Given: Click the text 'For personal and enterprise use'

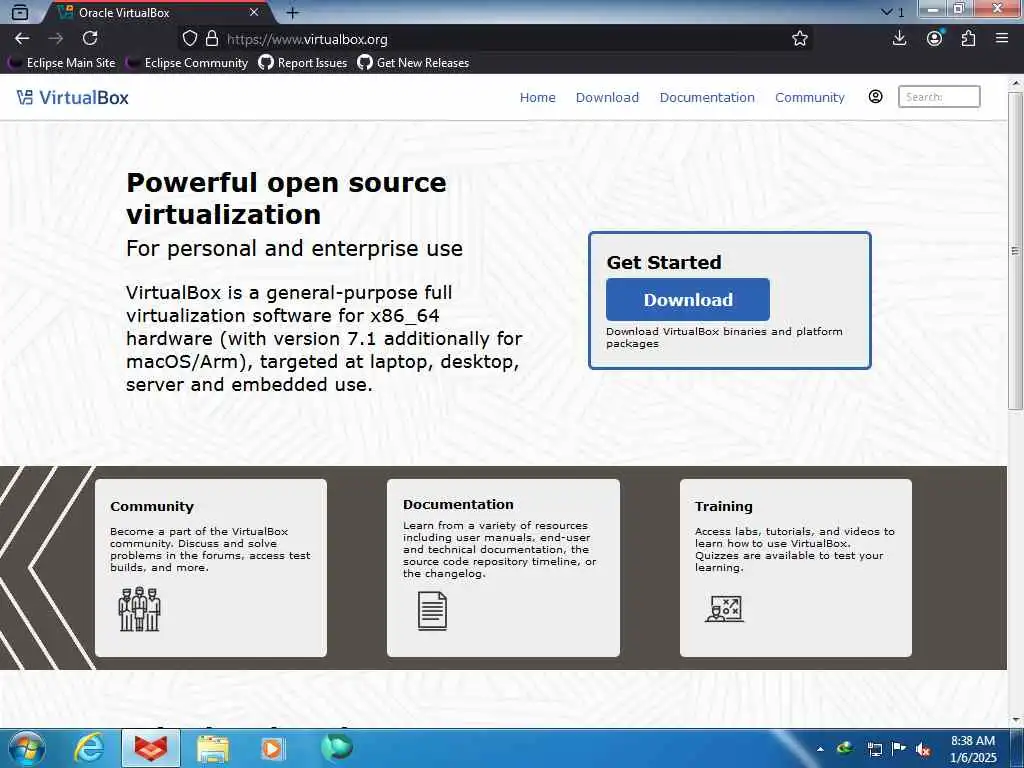Looking at the screenshot, I should coord(295,248).
